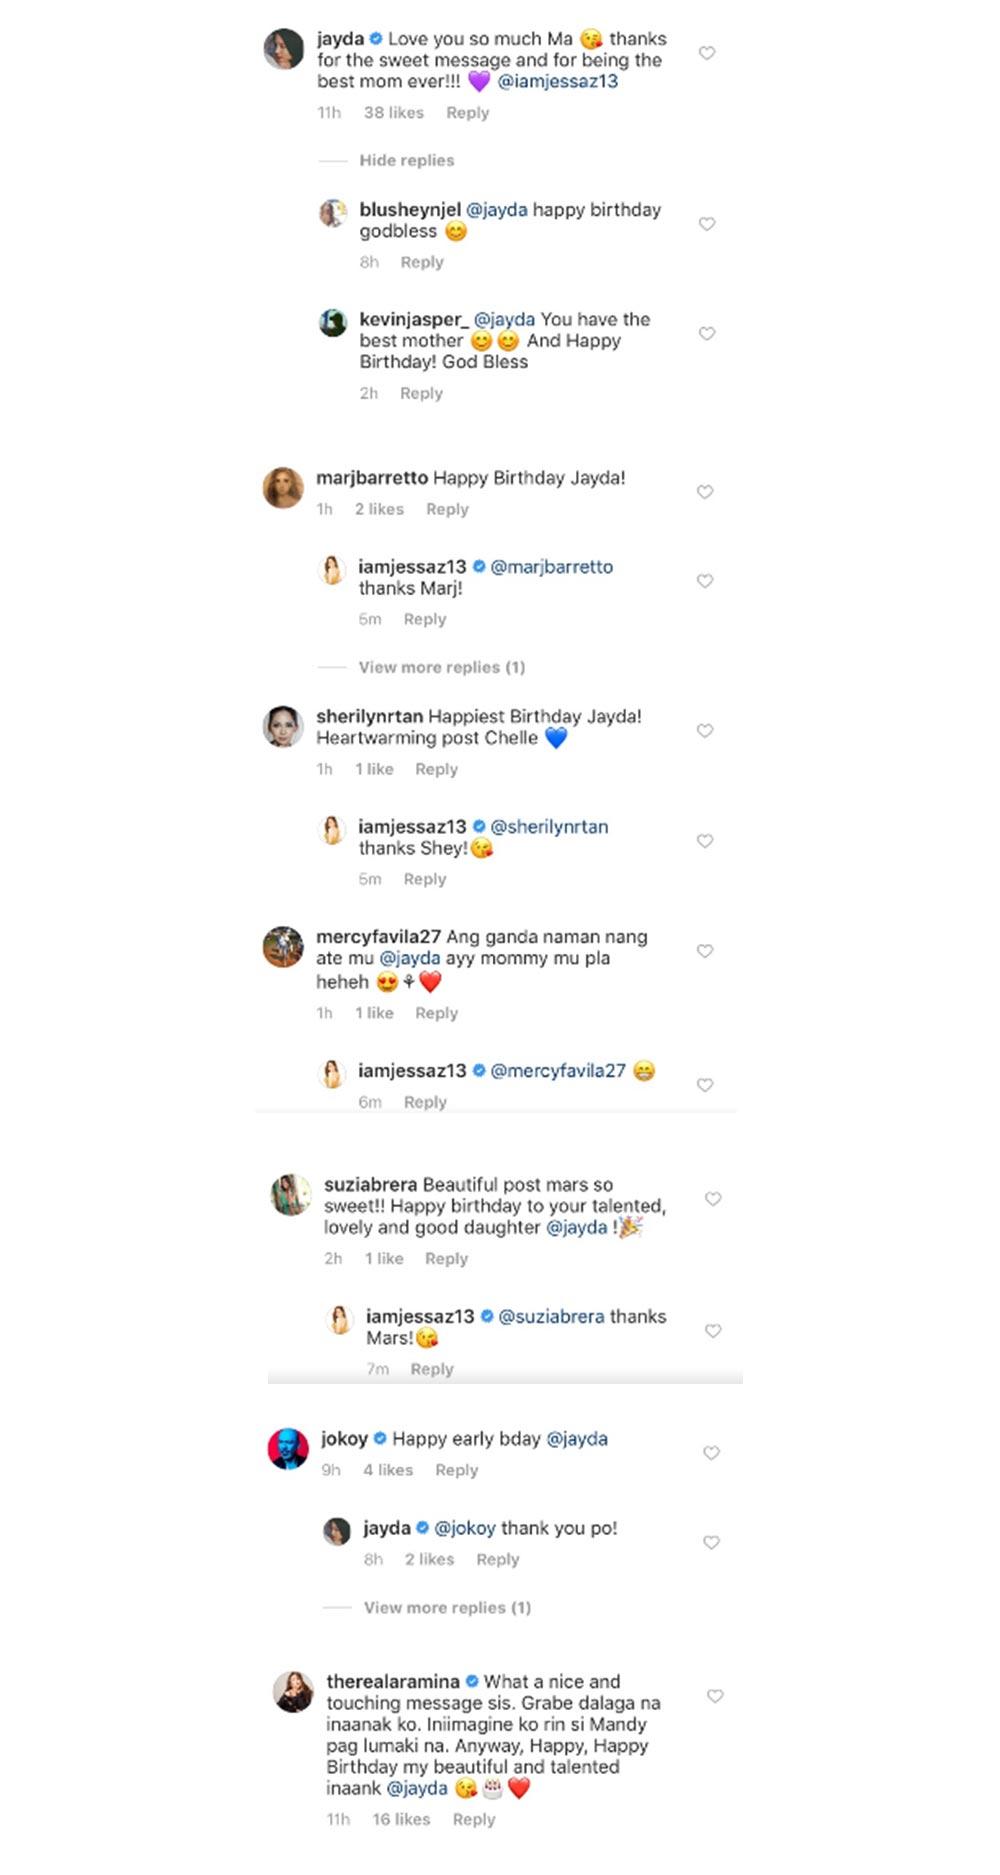Heart marjbarretto's Happy Birthday comment
1000x1875 pixels.
click(x=705, y=491)
